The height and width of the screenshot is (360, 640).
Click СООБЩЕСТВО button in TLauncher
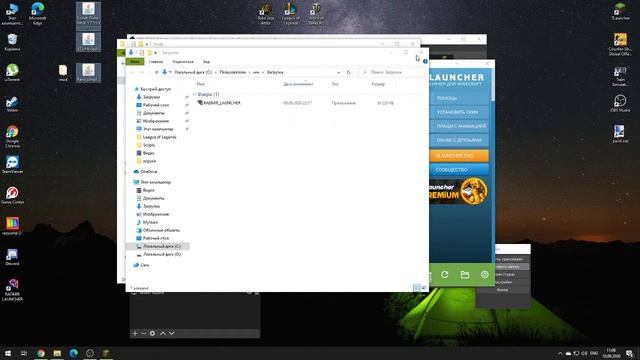coord(459,169)
